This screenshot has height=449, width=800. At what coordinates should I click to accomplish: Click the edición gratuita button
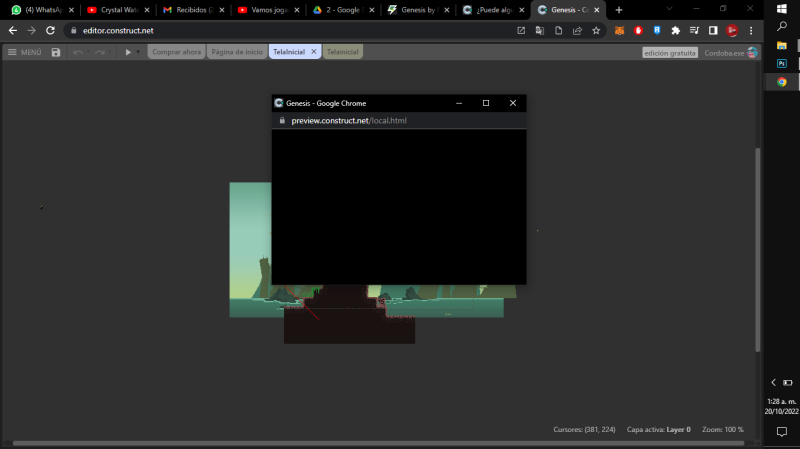coord(669,53)
